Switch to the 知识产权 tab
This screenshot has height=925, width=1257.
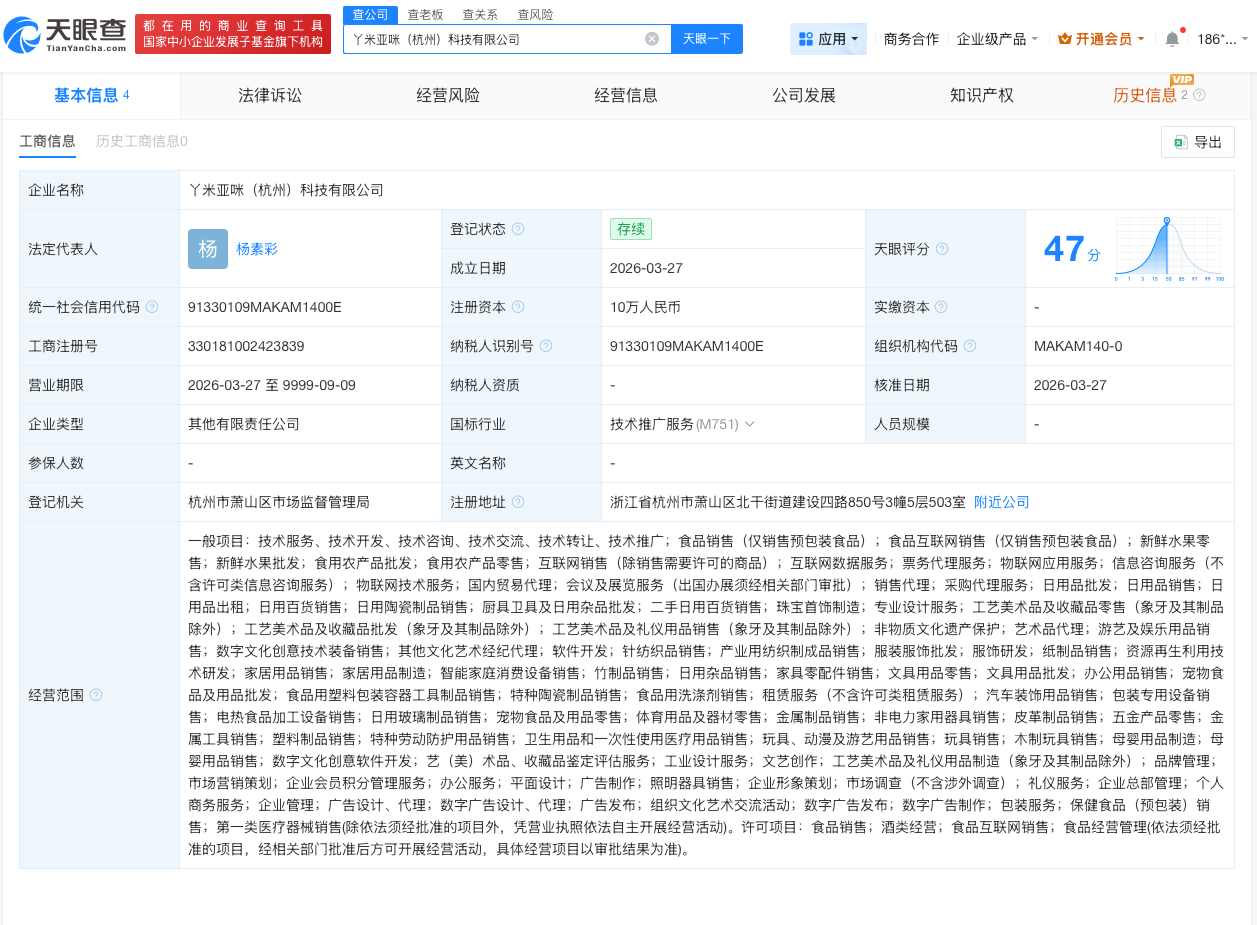coord(981,95)
